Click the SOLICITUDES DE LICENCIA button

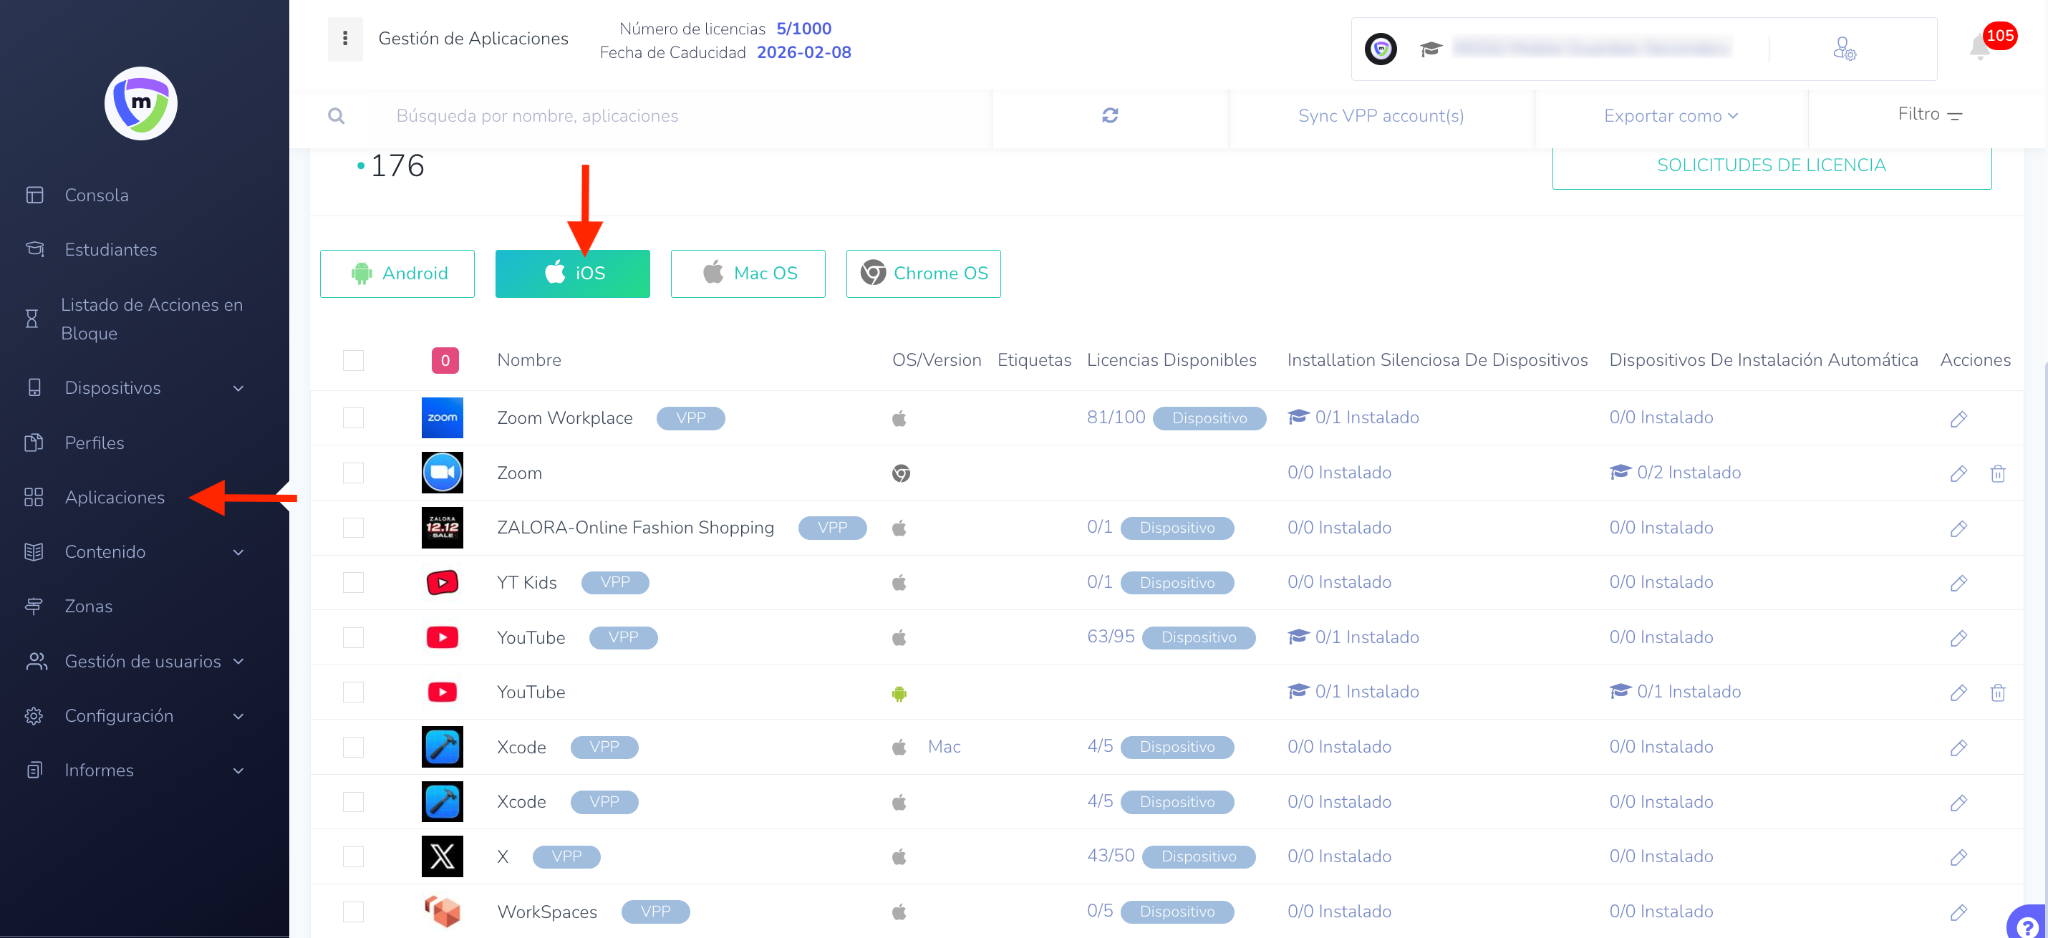click(x=1771, y=166)
